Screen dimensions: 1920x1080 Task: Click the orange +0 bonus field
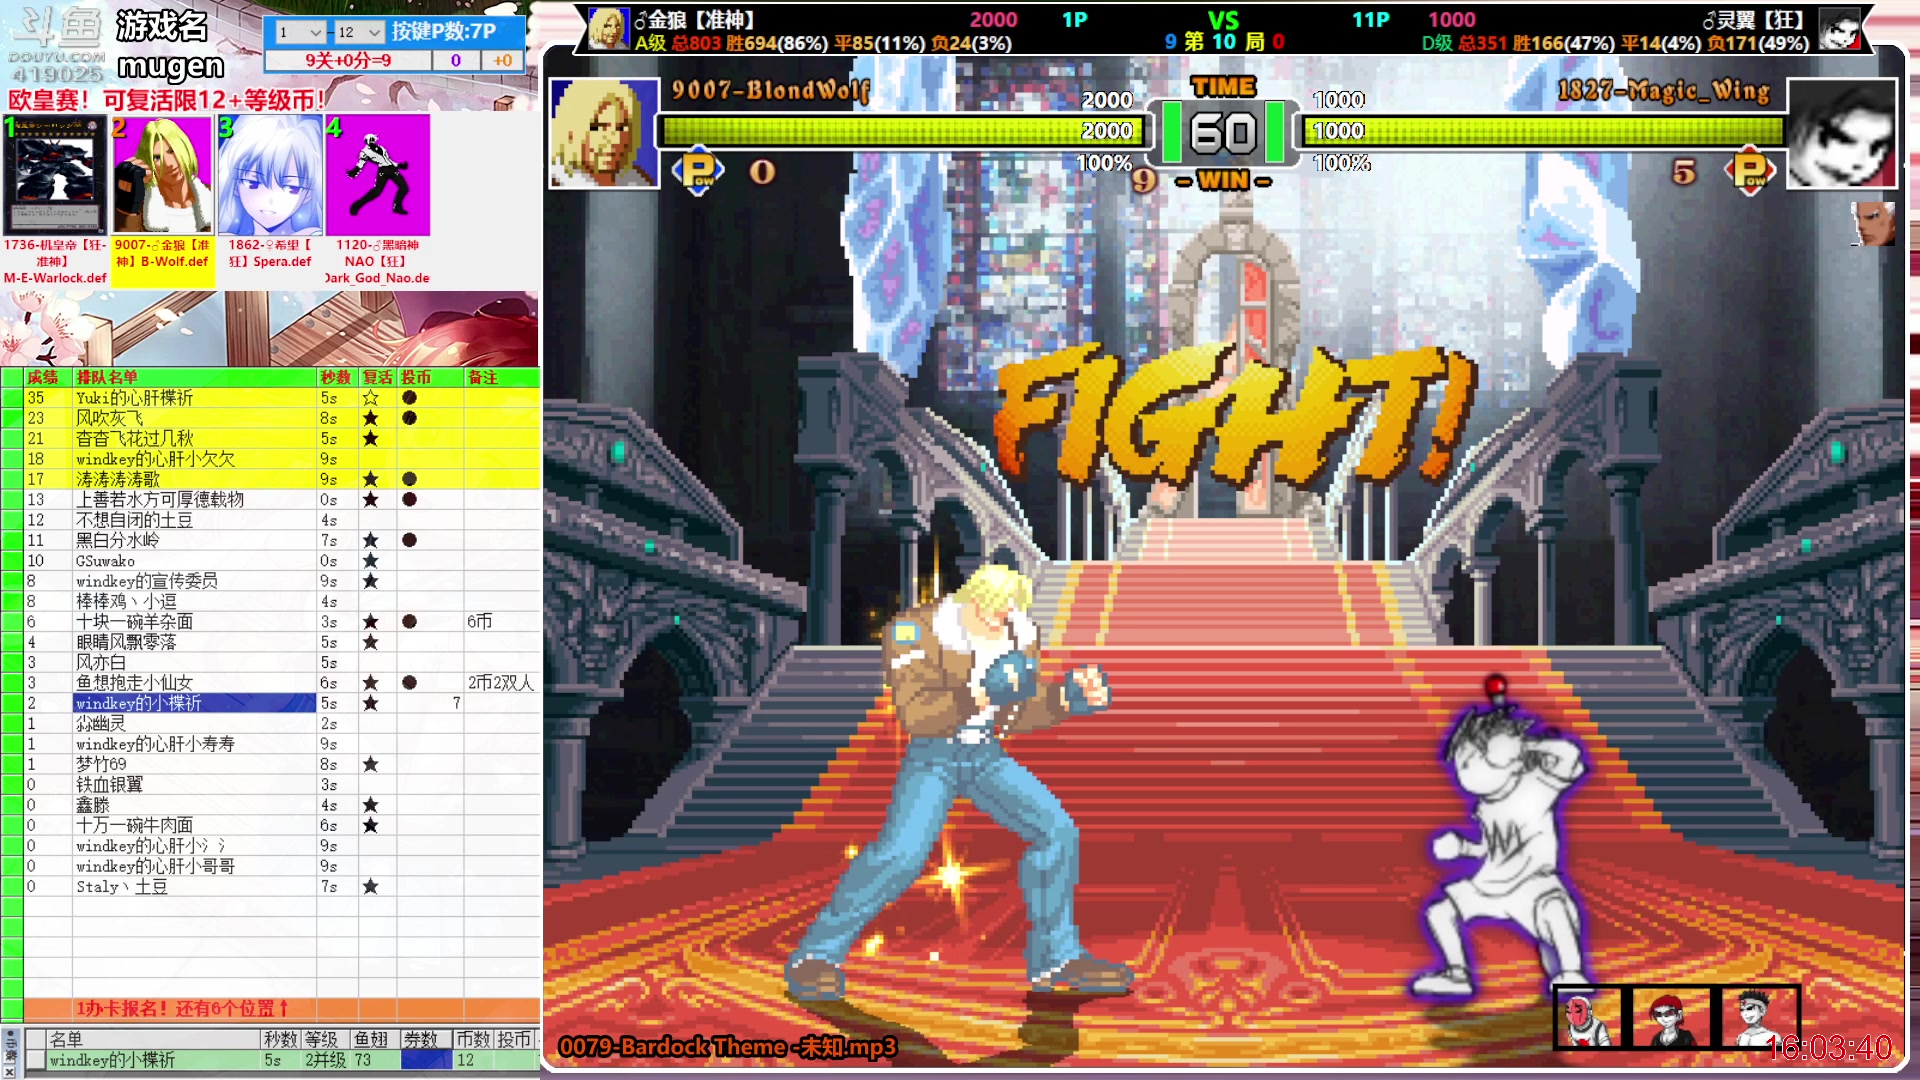click(502, 60)
